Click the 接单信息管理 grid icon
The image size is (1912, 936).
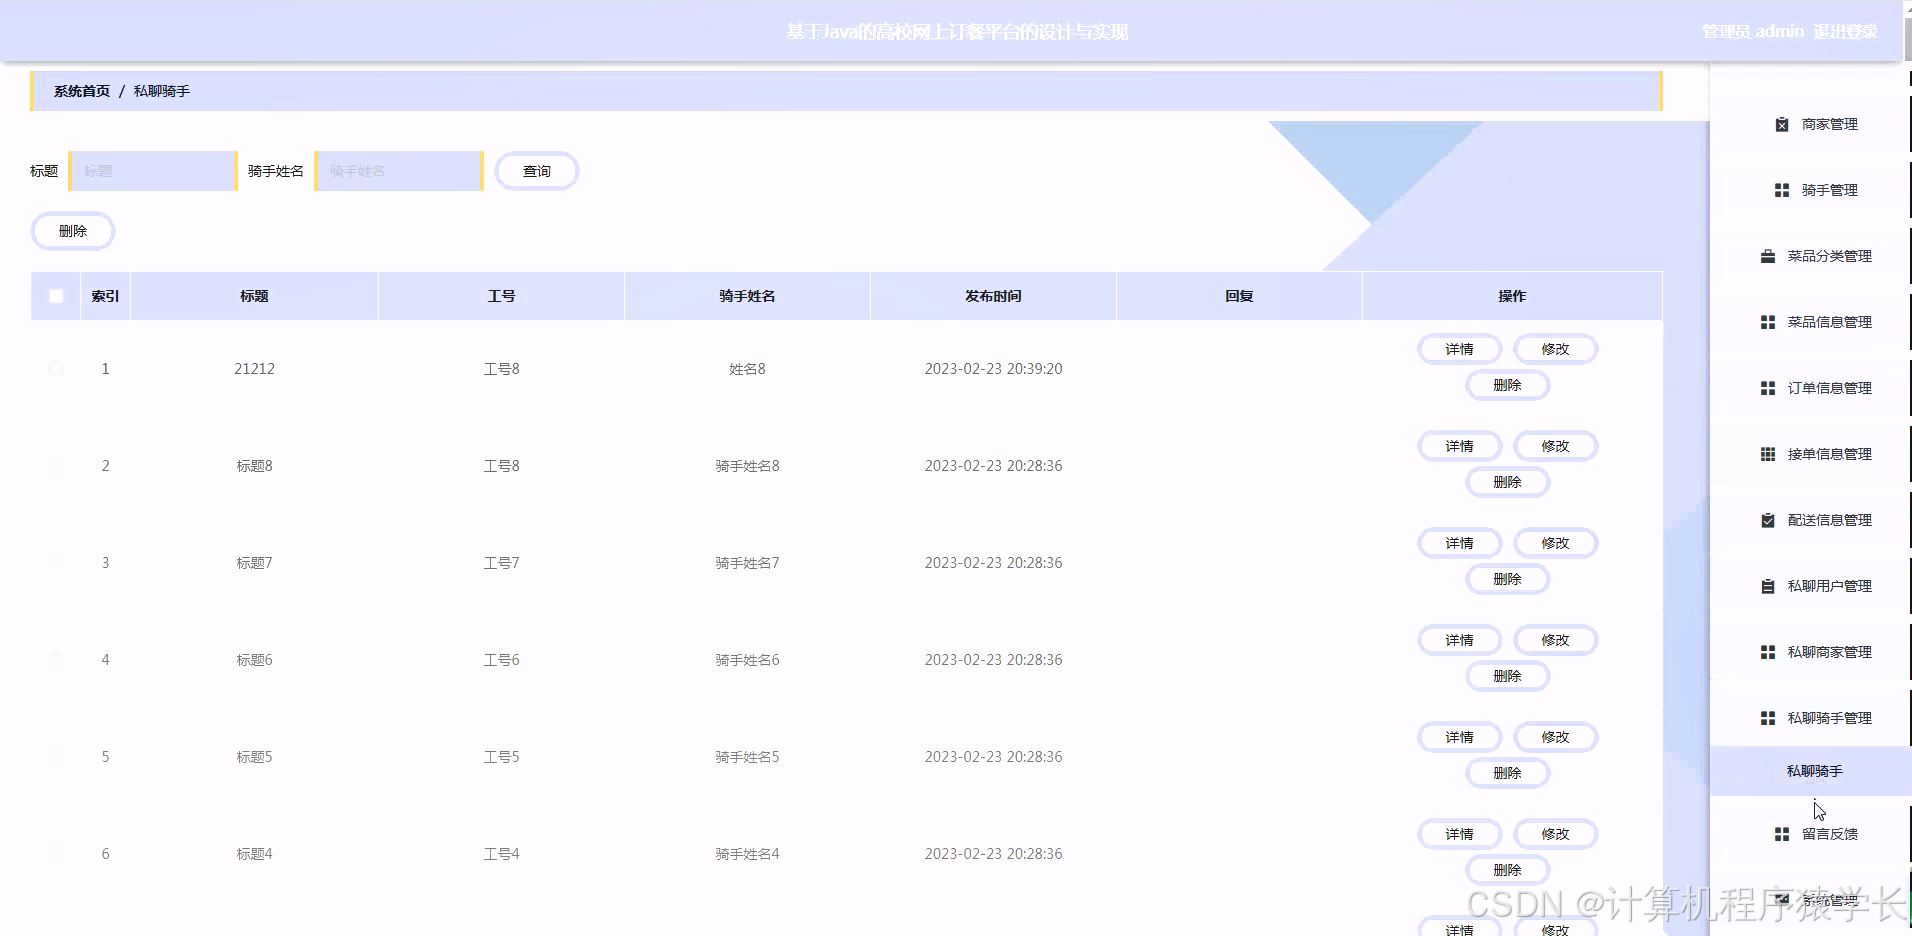[x=1768, y=455]
